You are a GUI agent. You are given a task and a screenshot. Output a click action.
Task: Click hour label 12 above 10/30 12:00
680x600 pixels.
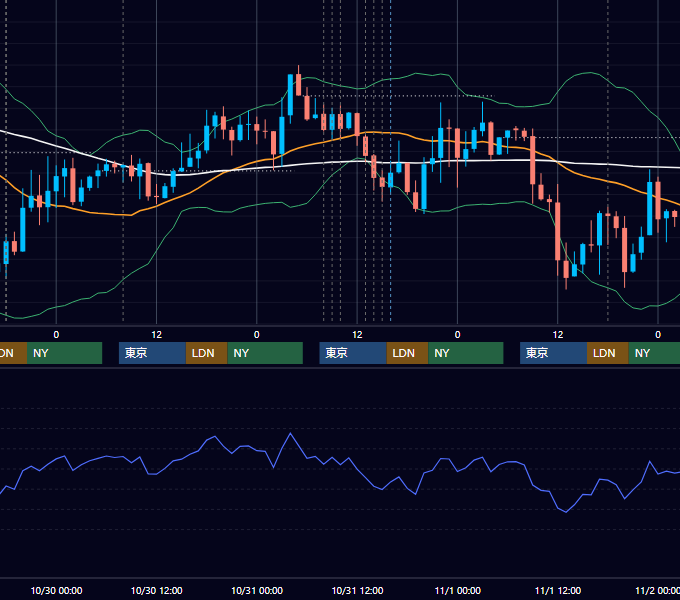(157, 335)
